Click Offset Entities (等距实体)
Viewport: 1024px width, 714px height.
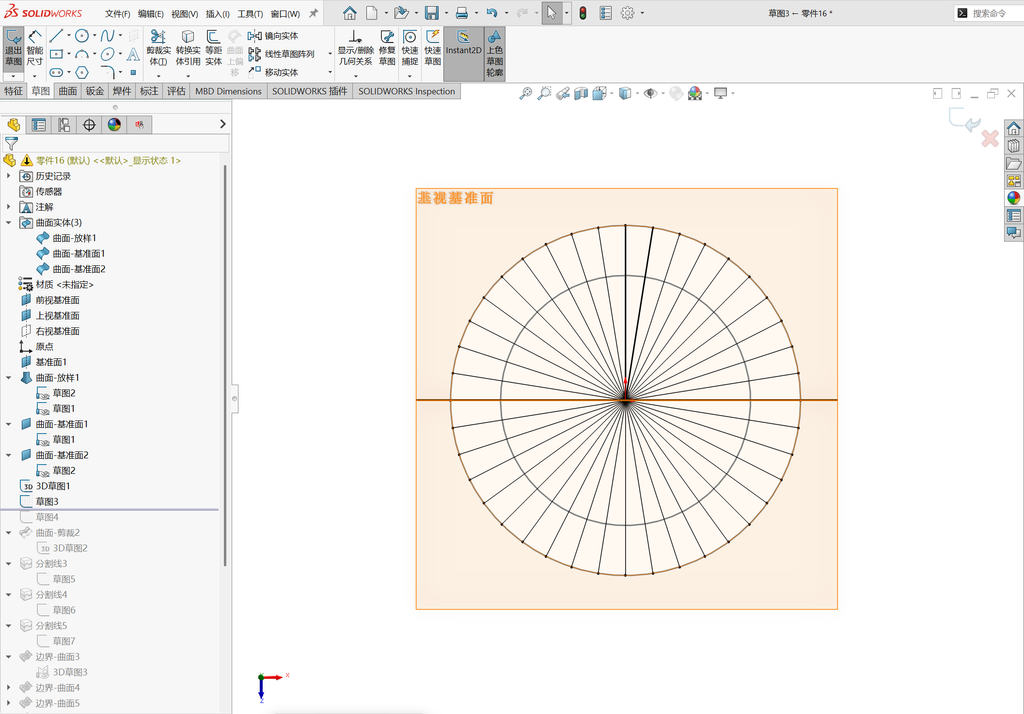coord(214,48)
